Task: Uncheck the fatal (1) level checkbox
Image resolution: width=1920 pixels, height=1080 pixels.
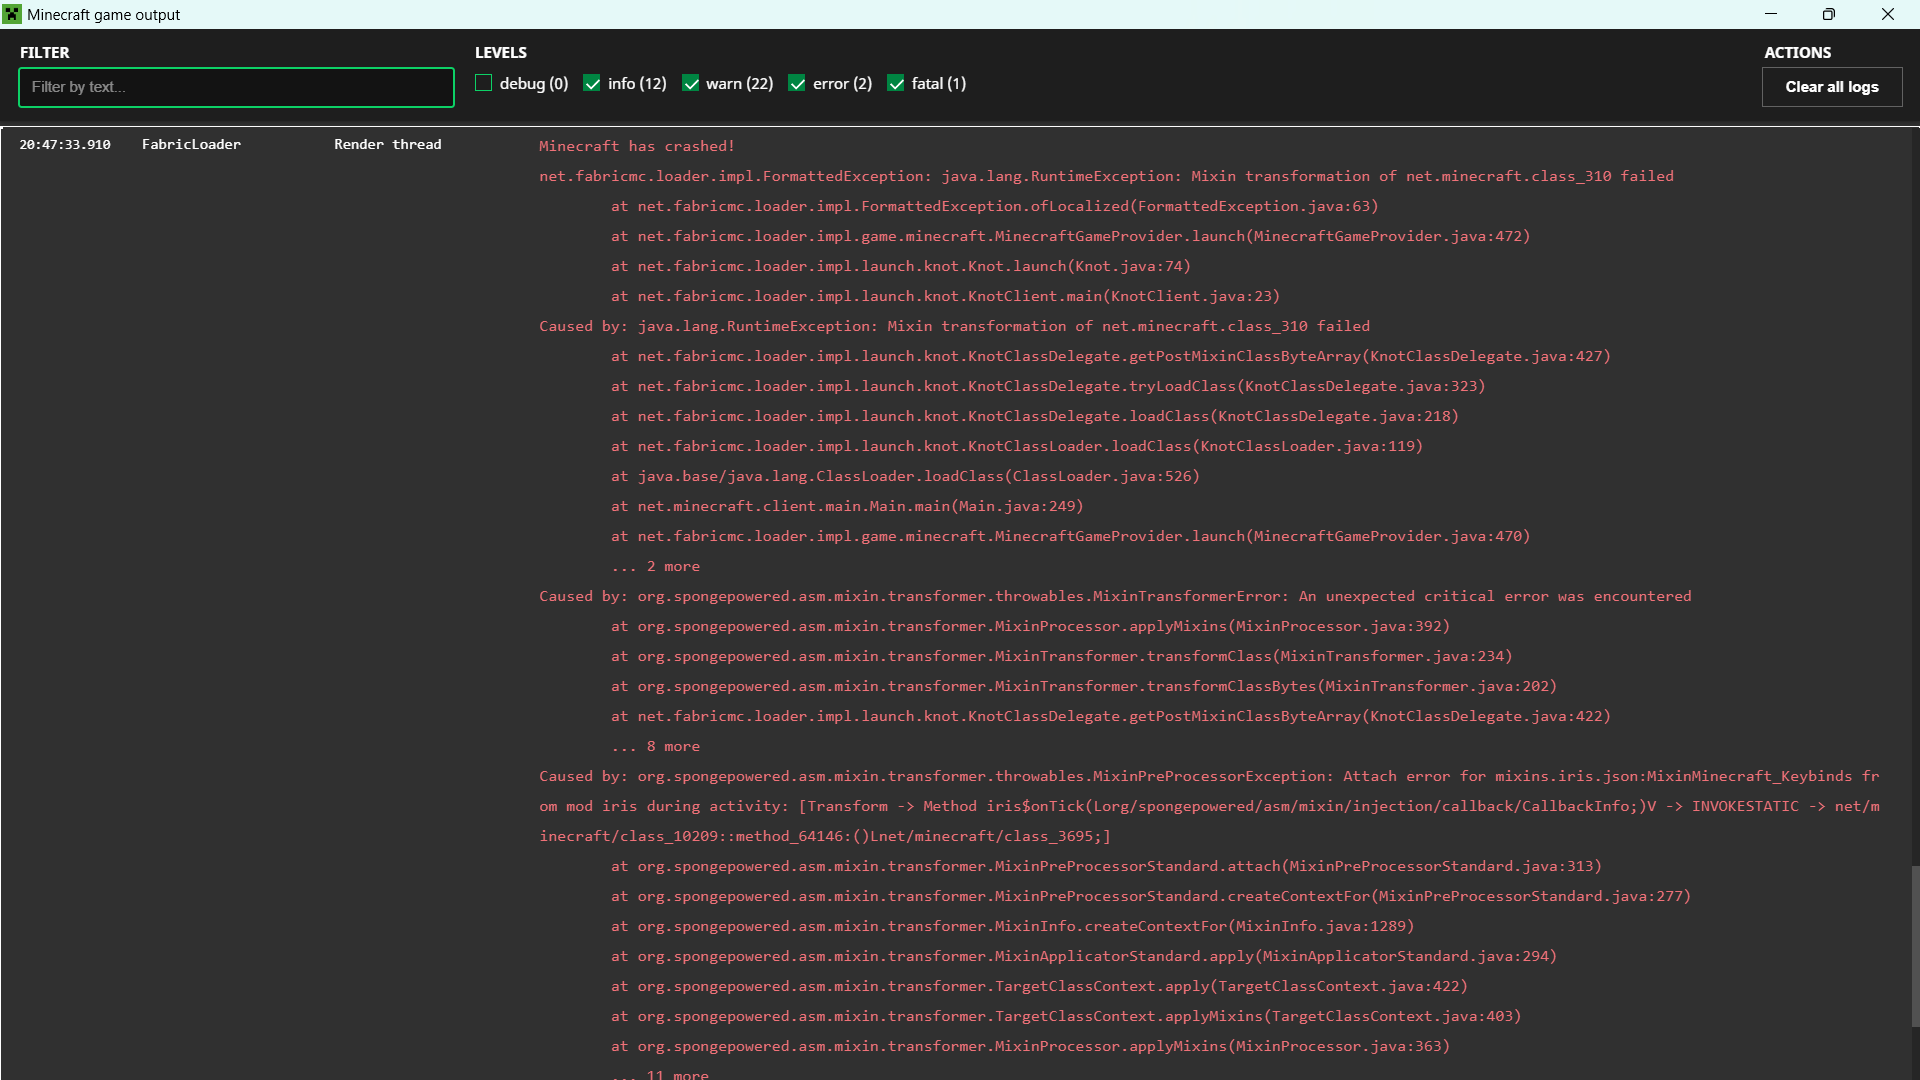Action: click(896, 83)
